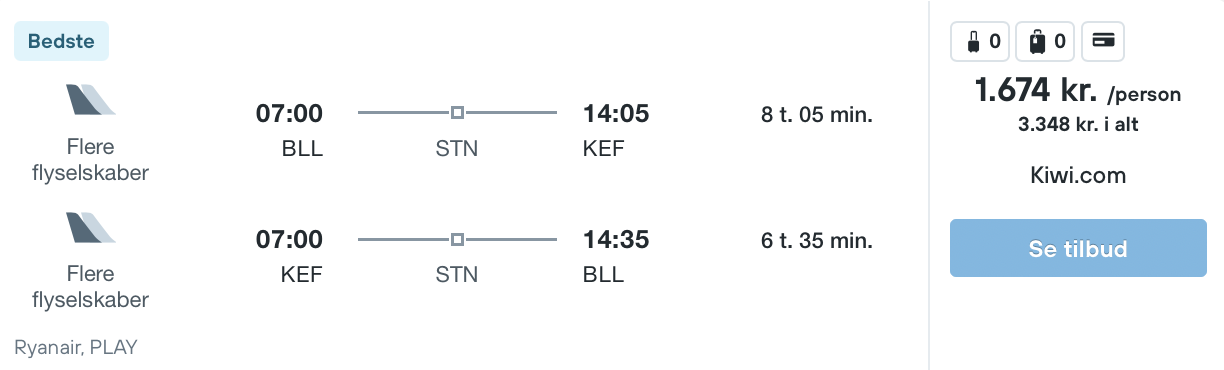Click the 1.674 kr. per person price
Screen dimensions: 1224x370
1078,92
